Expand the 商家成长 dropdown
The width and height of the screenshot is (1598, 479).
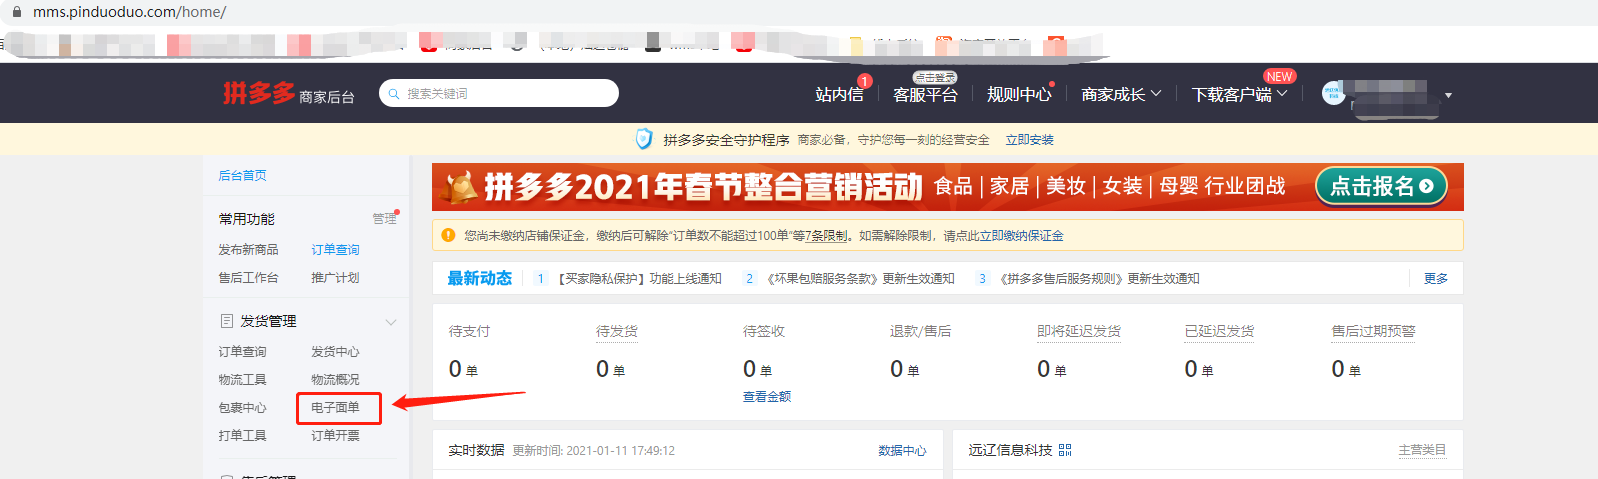coord(1121,94)
